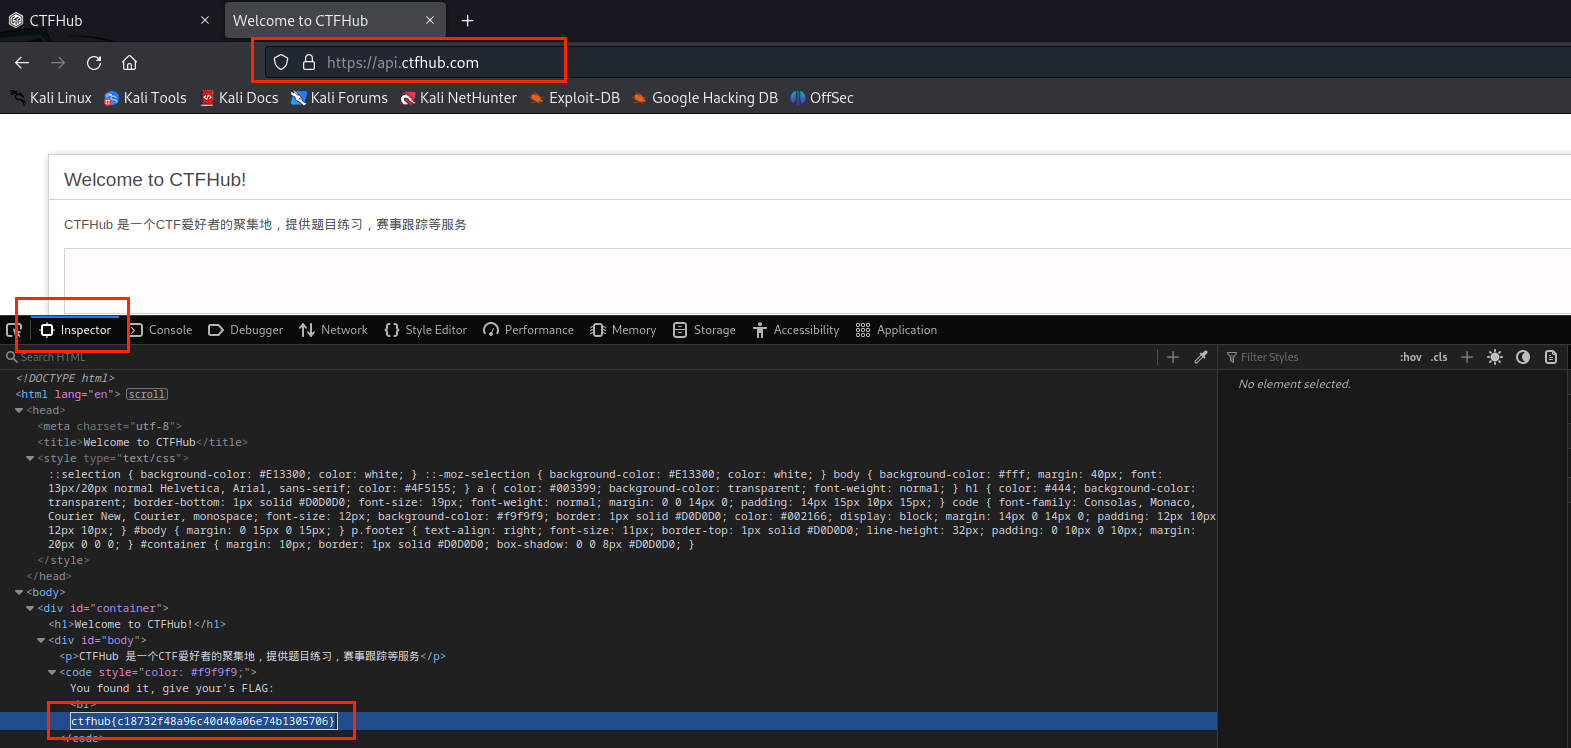Collapse the code style node
Viewport: 1571px width, 748px height.
pos(52,672)
